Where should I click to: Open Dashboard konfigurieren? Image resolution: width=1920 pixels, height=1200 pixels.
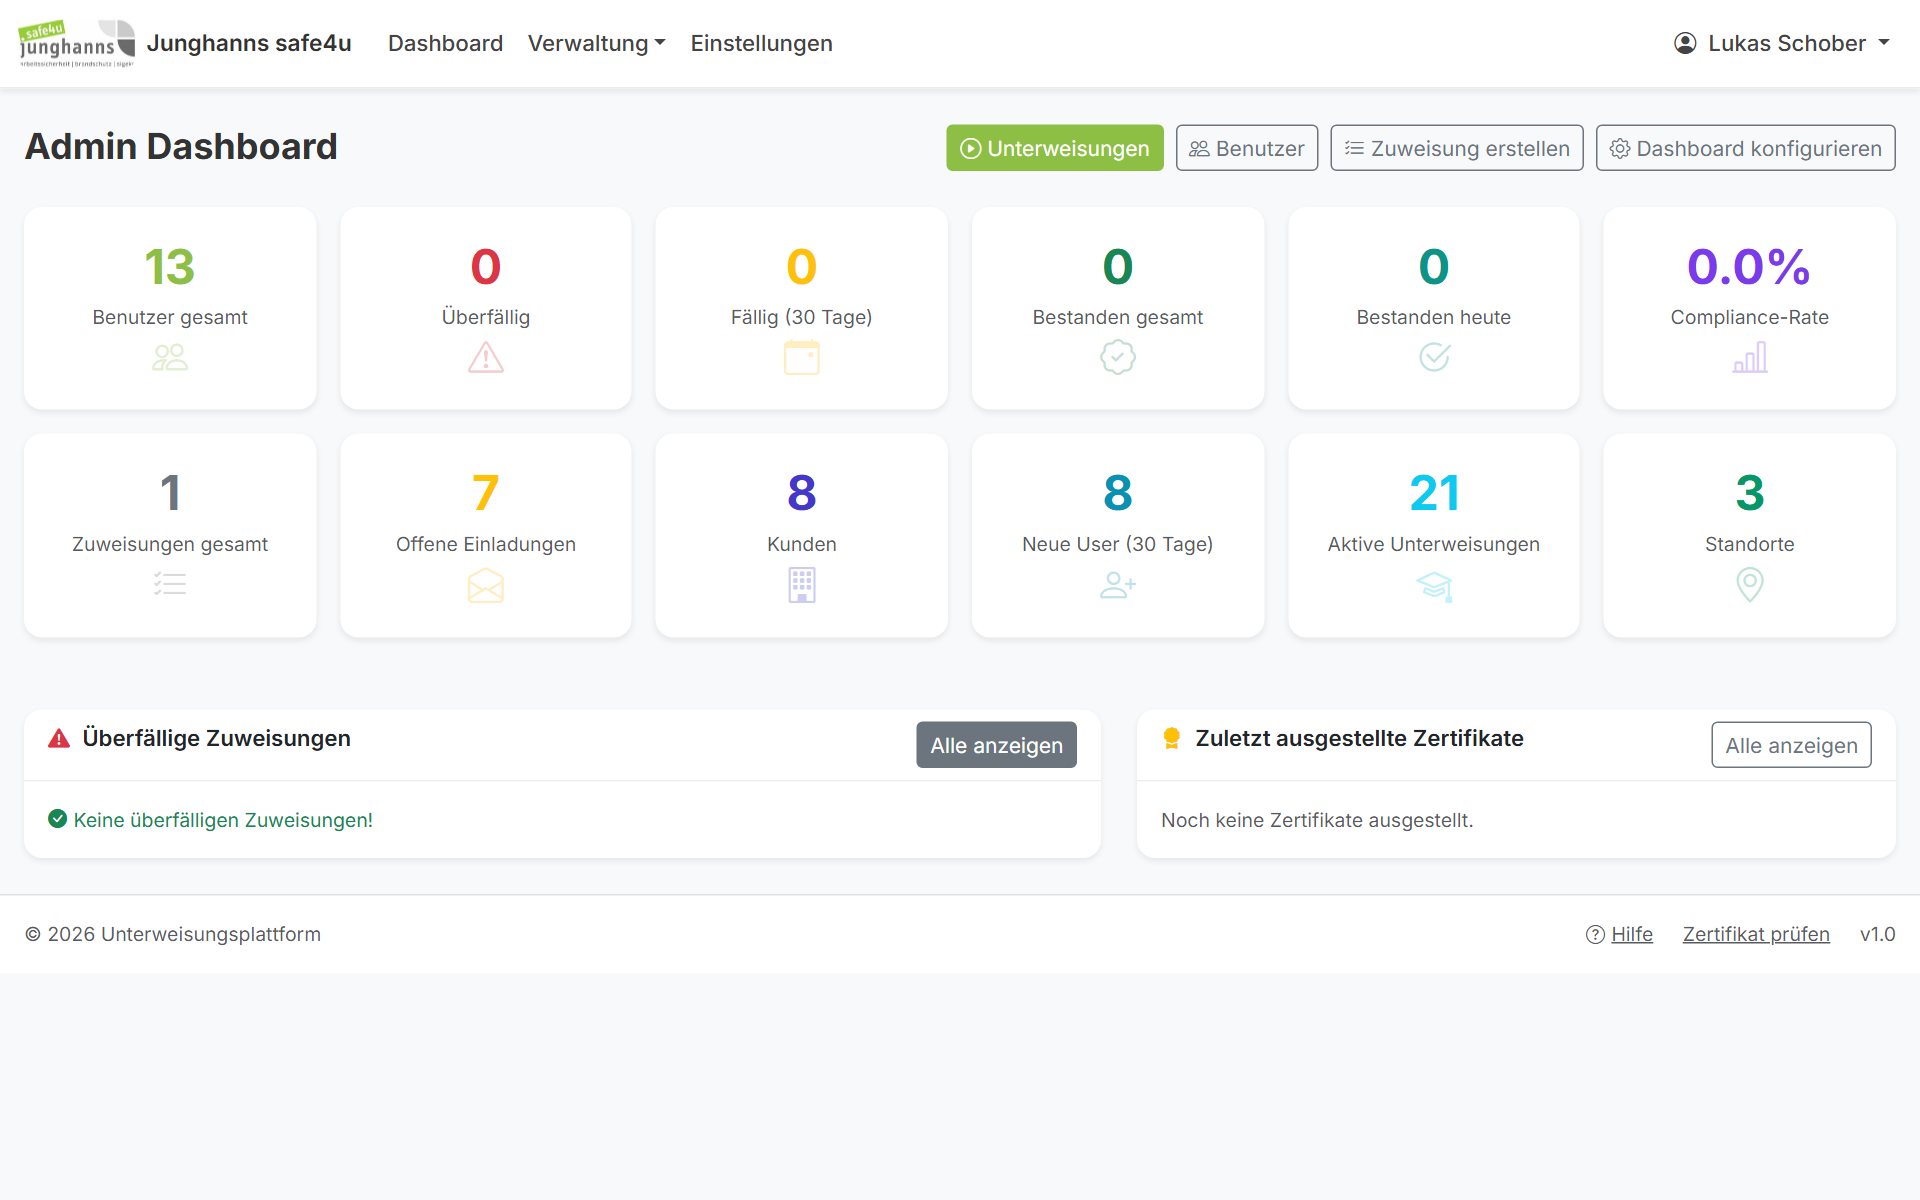coord(1746,148)
